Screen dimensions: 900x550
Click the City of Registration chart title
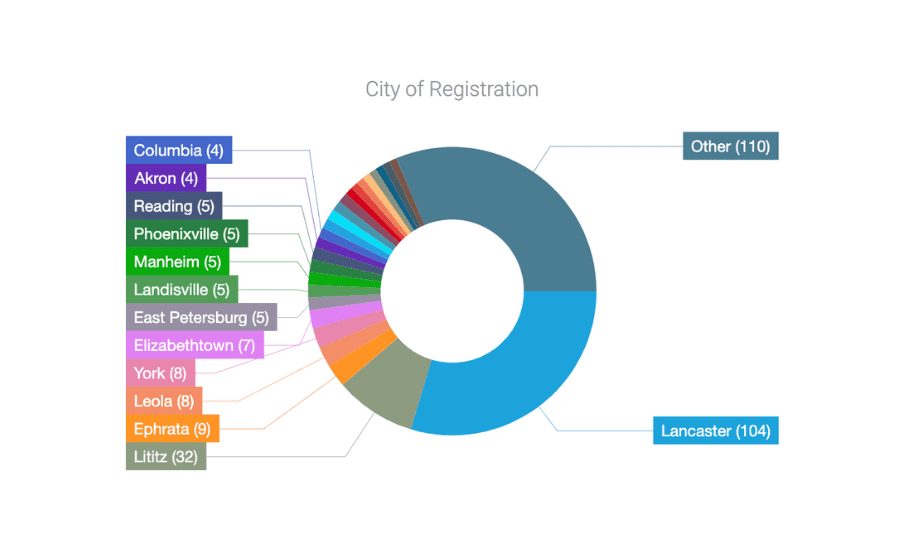click(452, 89)
